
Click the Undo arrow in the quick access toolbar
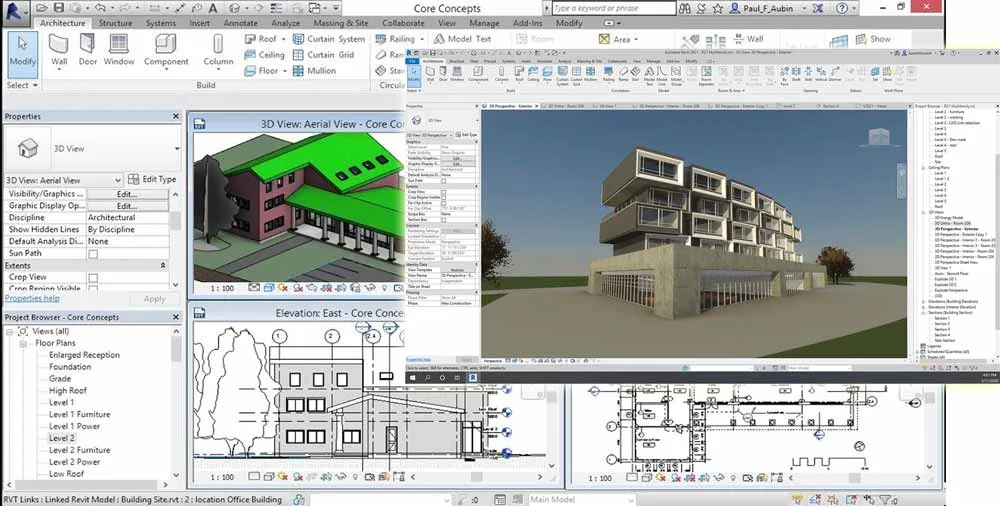(100, 8)
